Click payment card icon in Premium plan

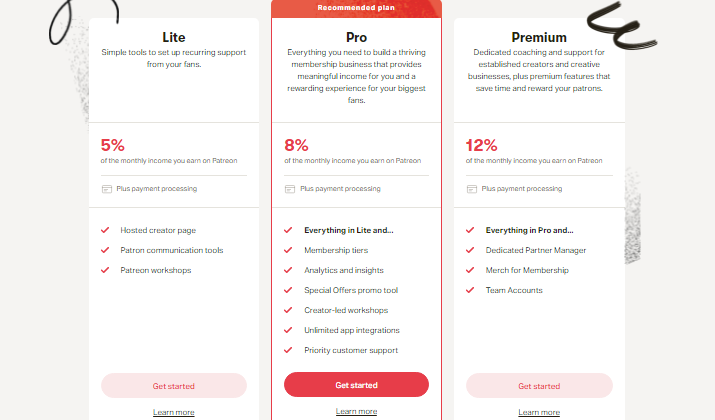click(x=472, y=189)
